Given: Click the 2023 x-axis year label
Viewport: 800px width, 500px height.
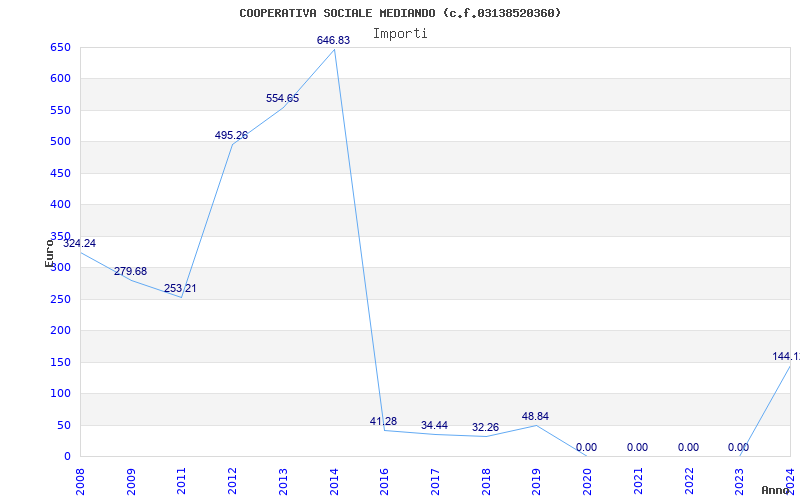Looking at the screenshot, I should tap(739, 480).
